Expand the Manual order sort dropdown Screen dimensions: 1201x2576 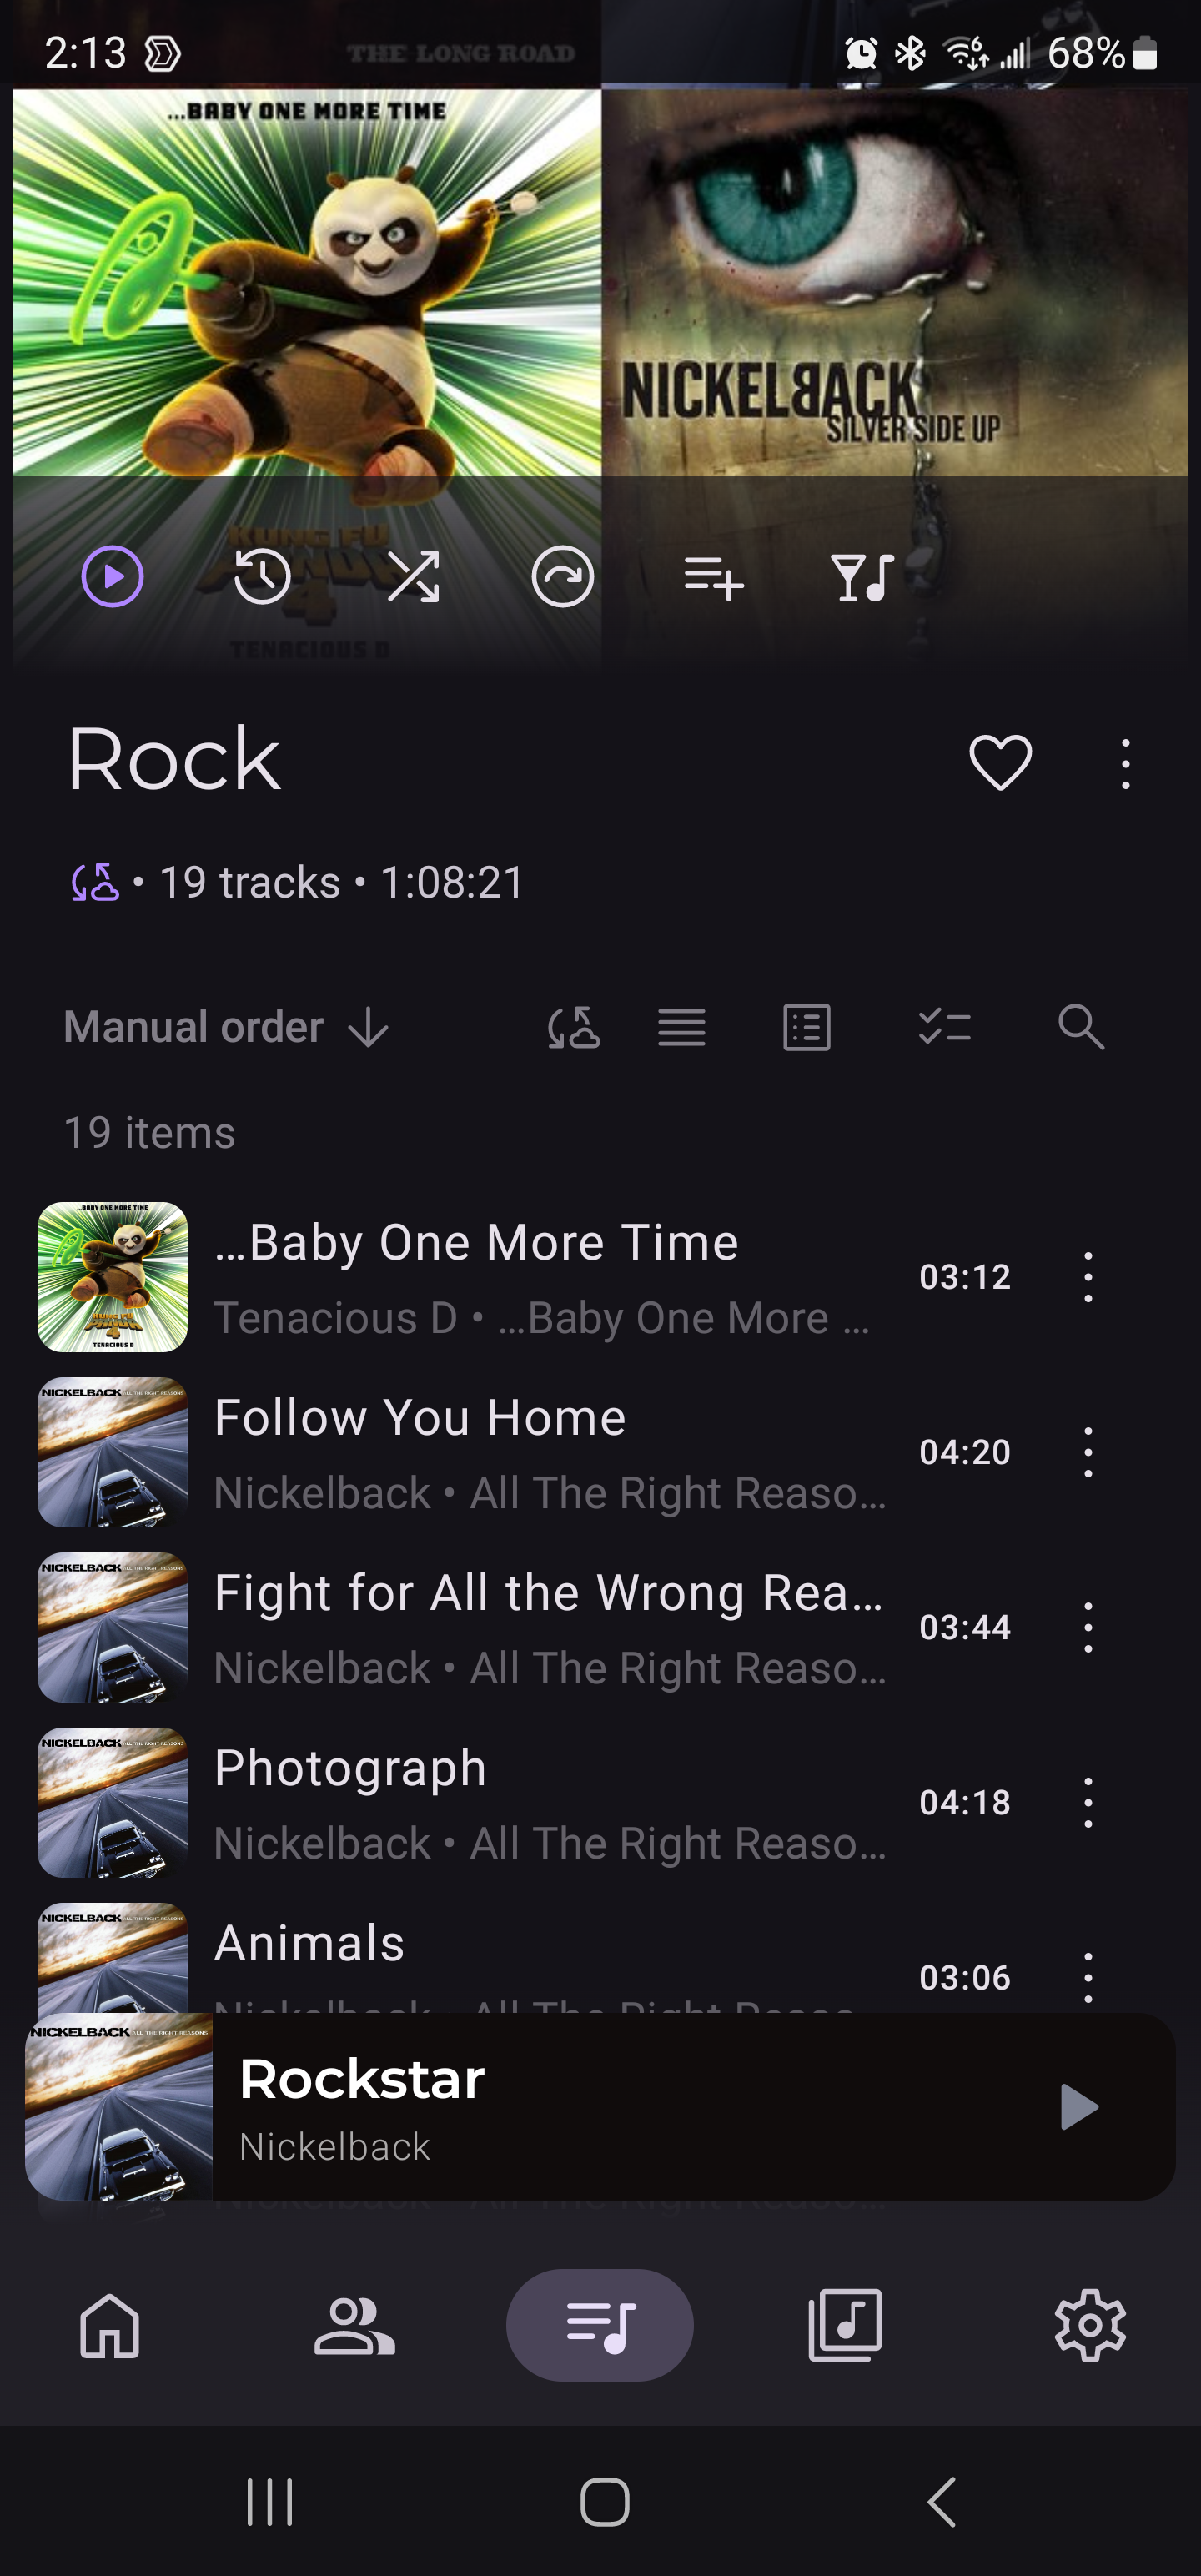(x=226, y=1027)
